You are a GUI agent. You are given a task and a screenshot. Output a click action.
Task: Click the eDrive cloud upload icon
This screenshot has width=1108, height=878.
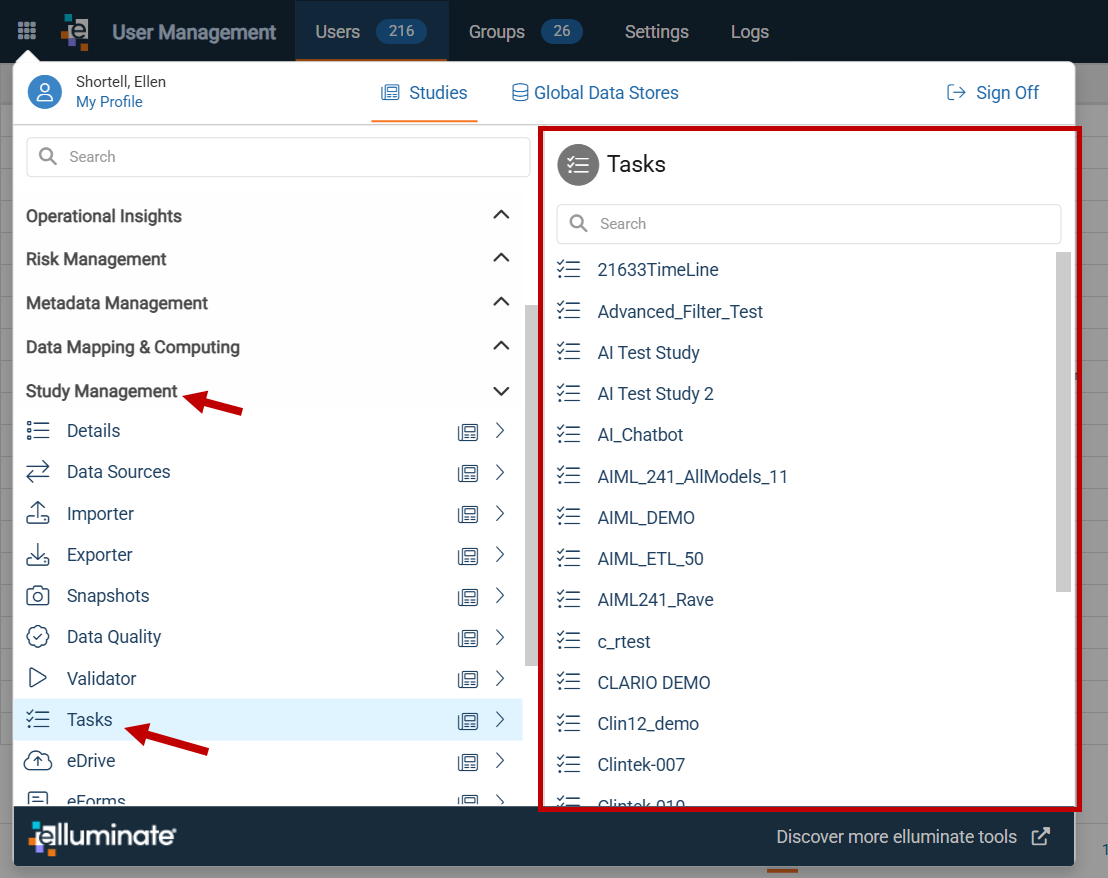tap(37, 761)
